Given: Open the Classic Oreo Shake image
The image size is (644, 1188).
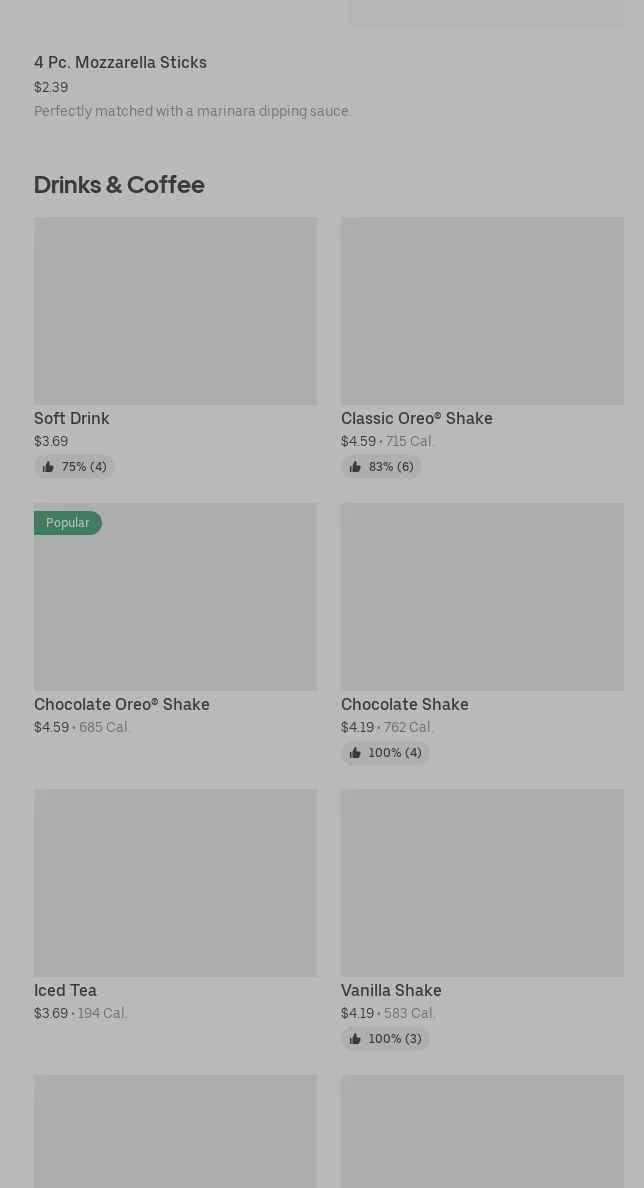Looking at the screenshot, I should click(x=483, y=311).
